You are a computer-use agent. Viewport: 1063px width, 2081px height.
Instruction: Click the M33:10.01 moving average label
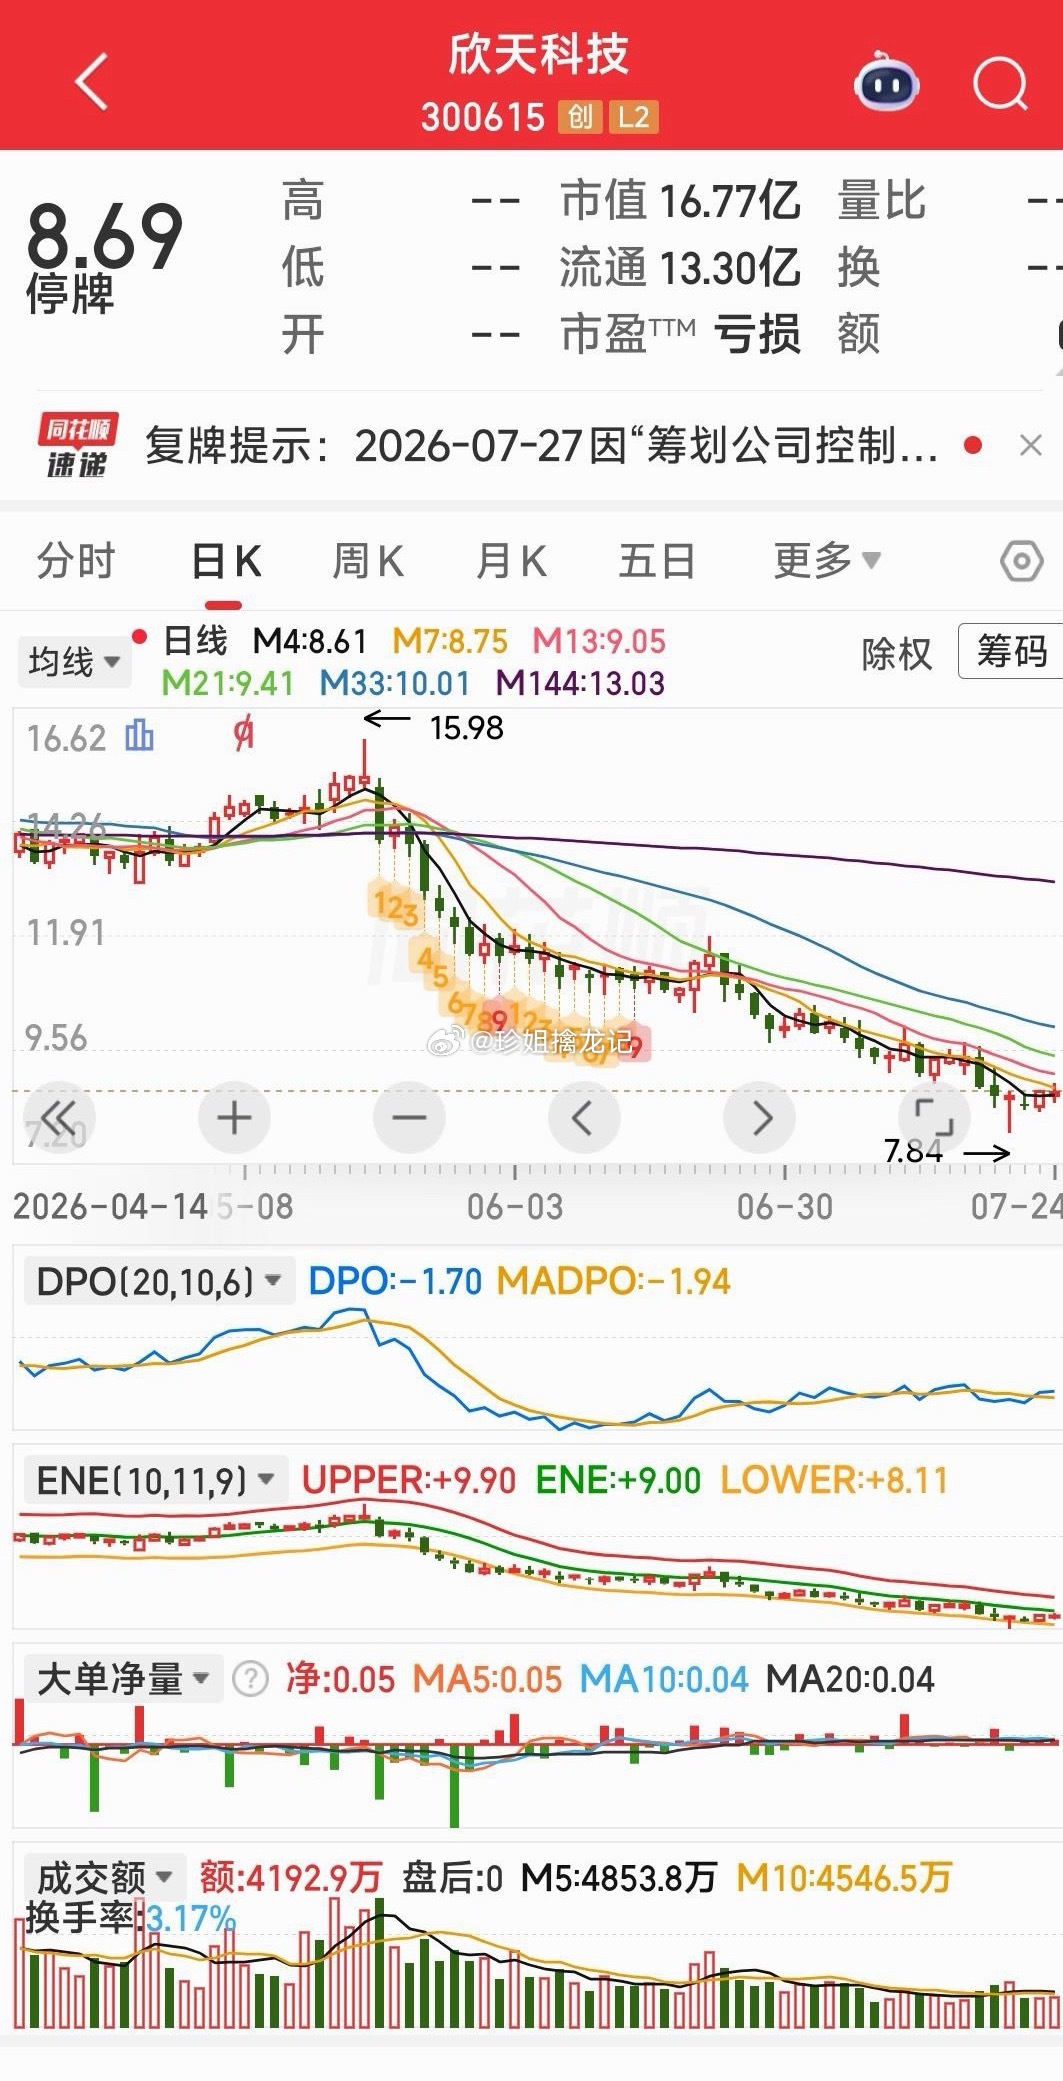point(395,683)
